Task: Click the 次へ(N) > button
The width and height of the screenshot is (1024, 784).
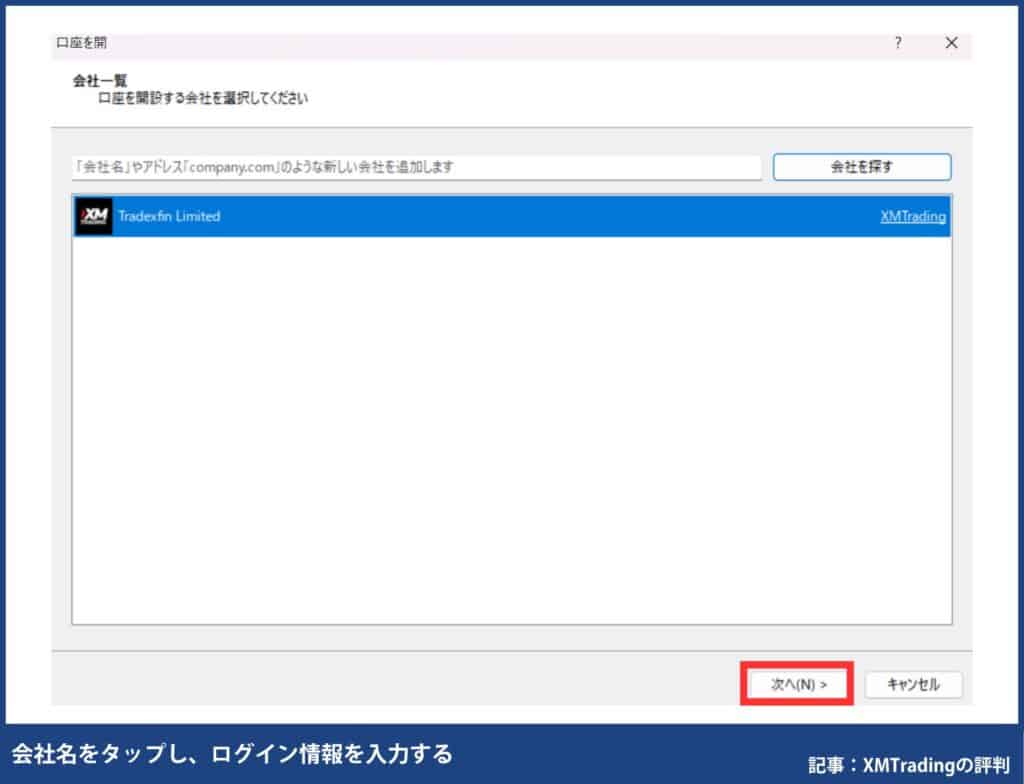Action: (x=797, y=684)
